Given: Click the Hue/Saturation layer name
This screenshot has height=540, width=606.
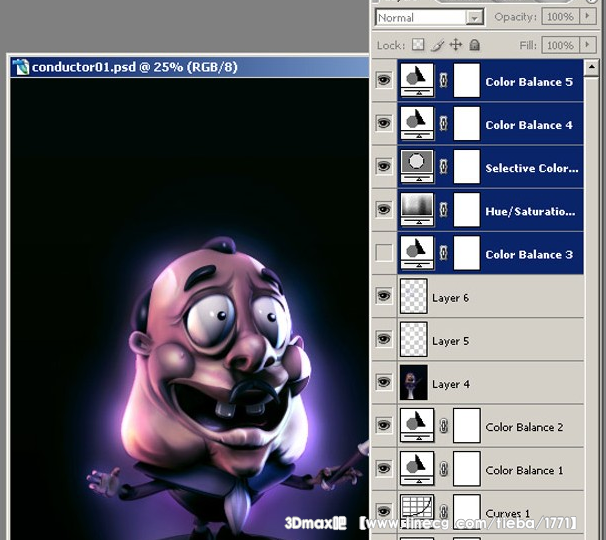Looking at the screenshot, I should (530, 211).
